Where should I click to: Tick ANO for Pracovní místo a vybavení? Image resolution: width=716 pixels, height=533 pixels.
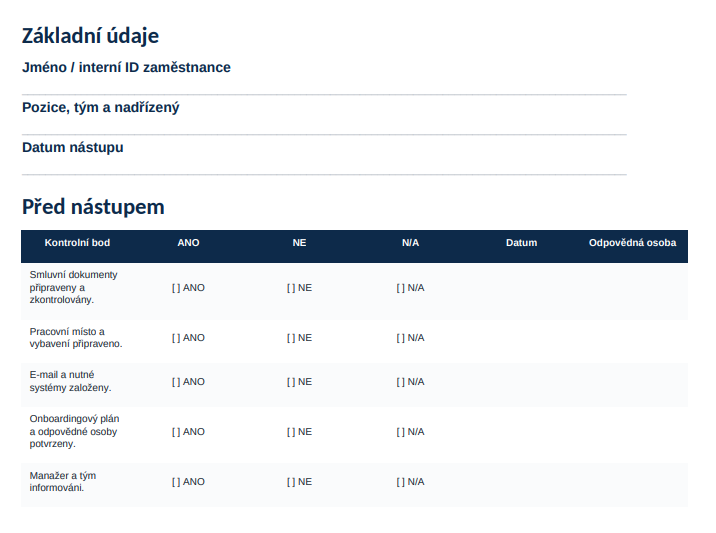pos(188,338)
